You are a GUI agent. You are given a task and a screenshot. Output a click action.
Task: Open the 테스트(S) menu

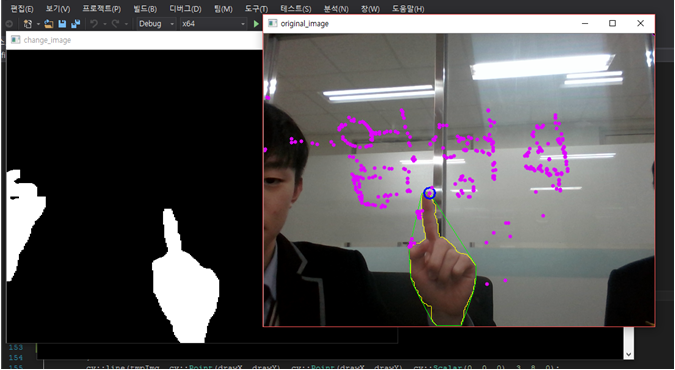coord(296,9)
